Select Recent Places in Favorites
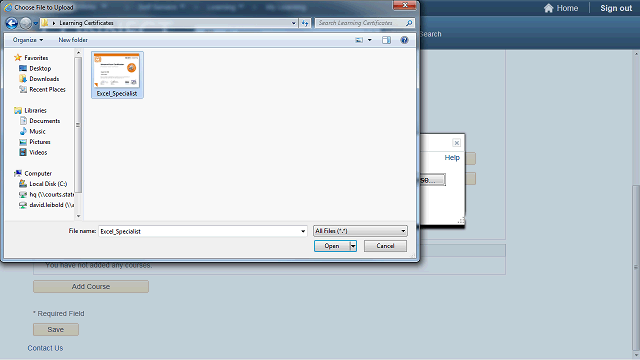 [47, 89]
